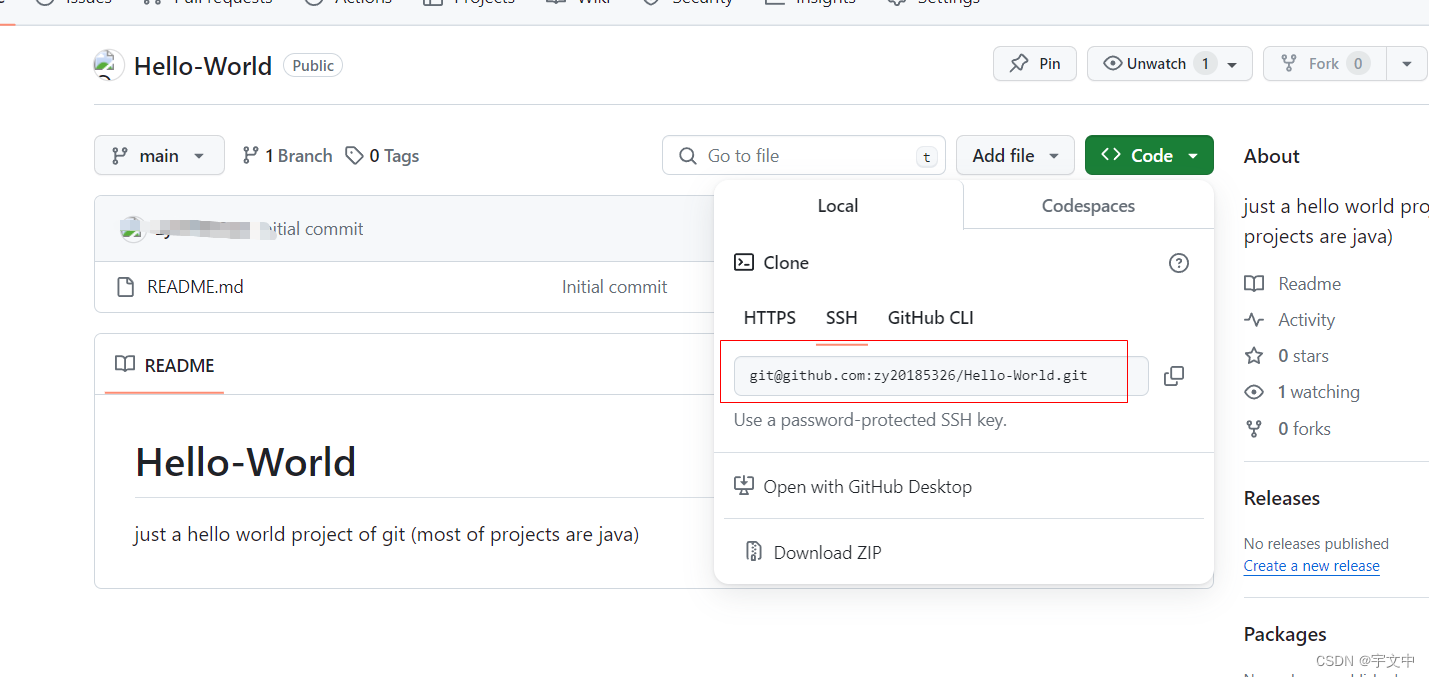Click the search magnifier in Go to file

(688, 156)
